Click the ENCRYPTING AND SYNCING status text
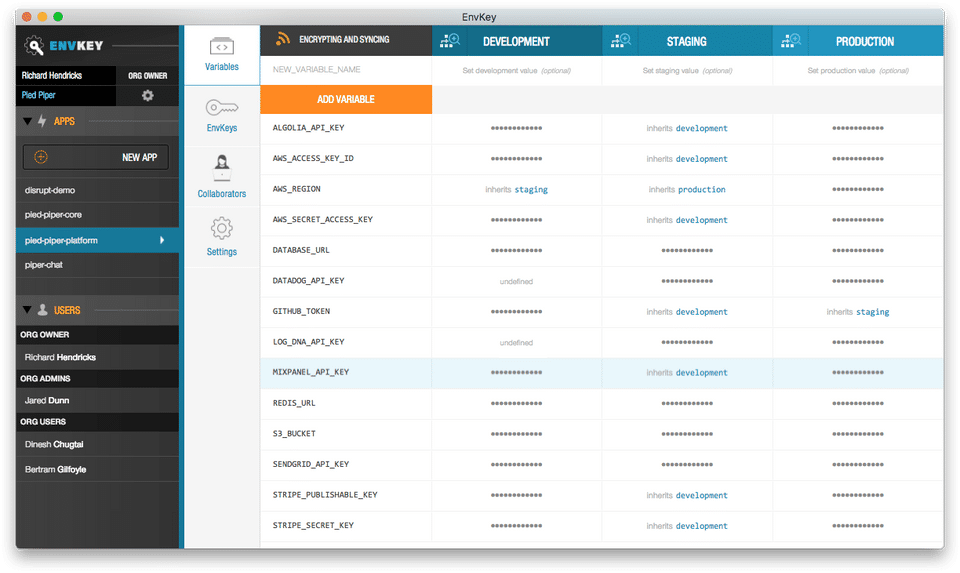This screenshot has height=573, width=960. [x=344, y=39]
